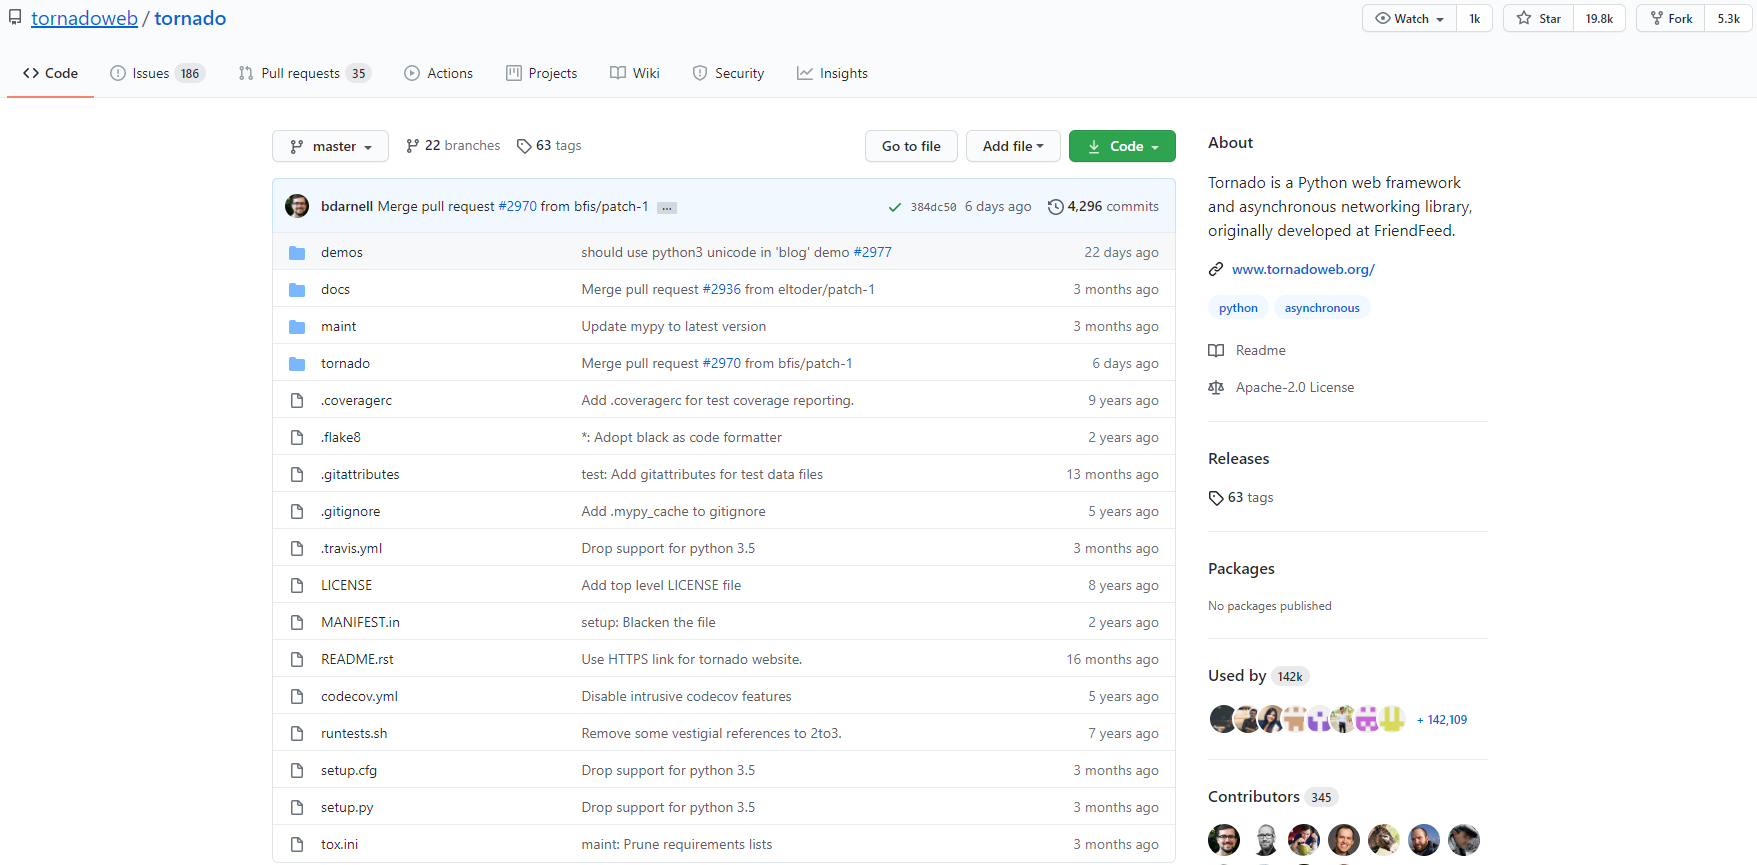Open the www.tornadoweb.org website link
This screenshot has width=1757, height=865.
click(x=1303, y=269)
